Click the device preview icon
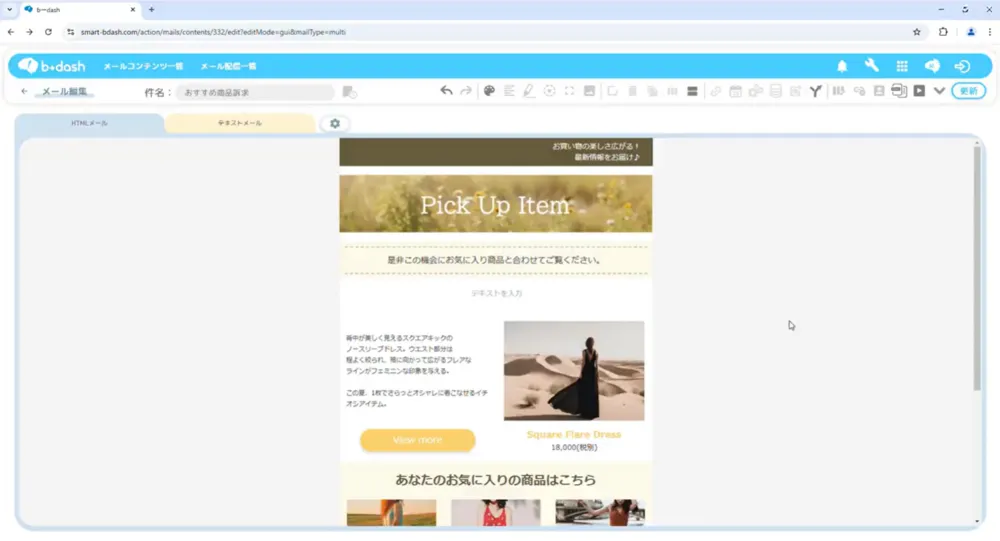 coord(899,91)
